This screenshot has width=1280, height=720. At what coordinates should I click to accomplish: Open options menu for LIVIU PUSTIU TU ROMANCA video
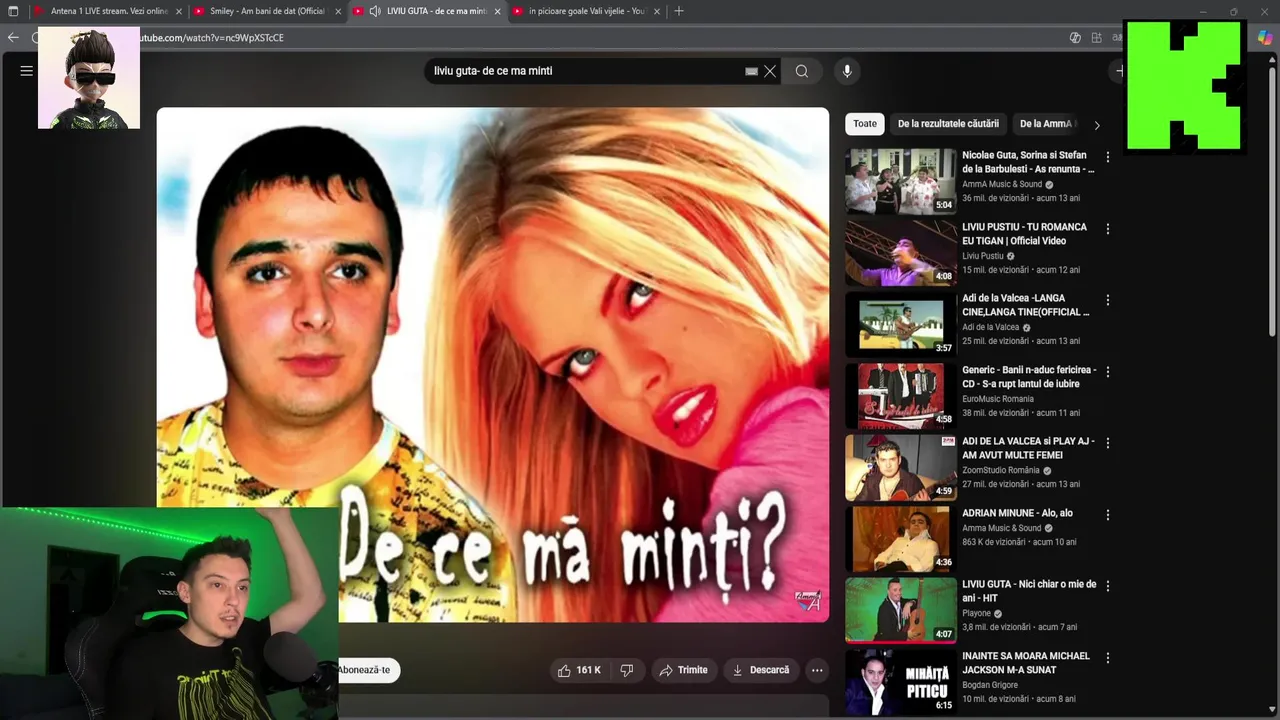tap(1107, 229)
